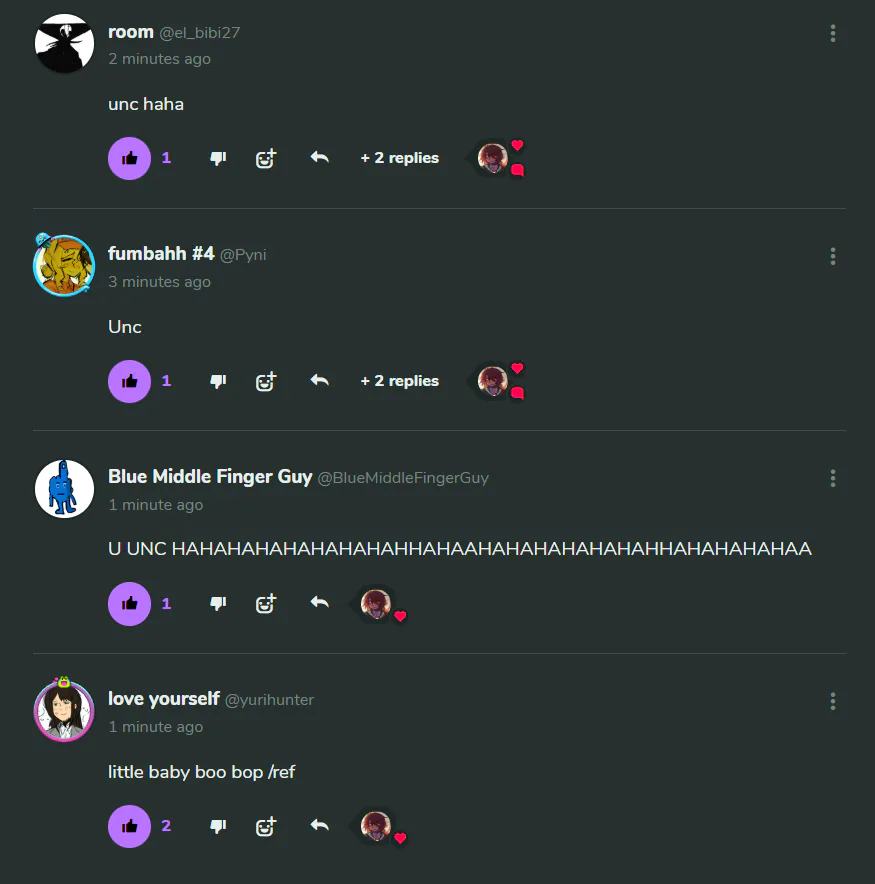Screen dimensions: 875x884
Task: Dislike room's "unc haha" comment
Action: coord(218,158)
